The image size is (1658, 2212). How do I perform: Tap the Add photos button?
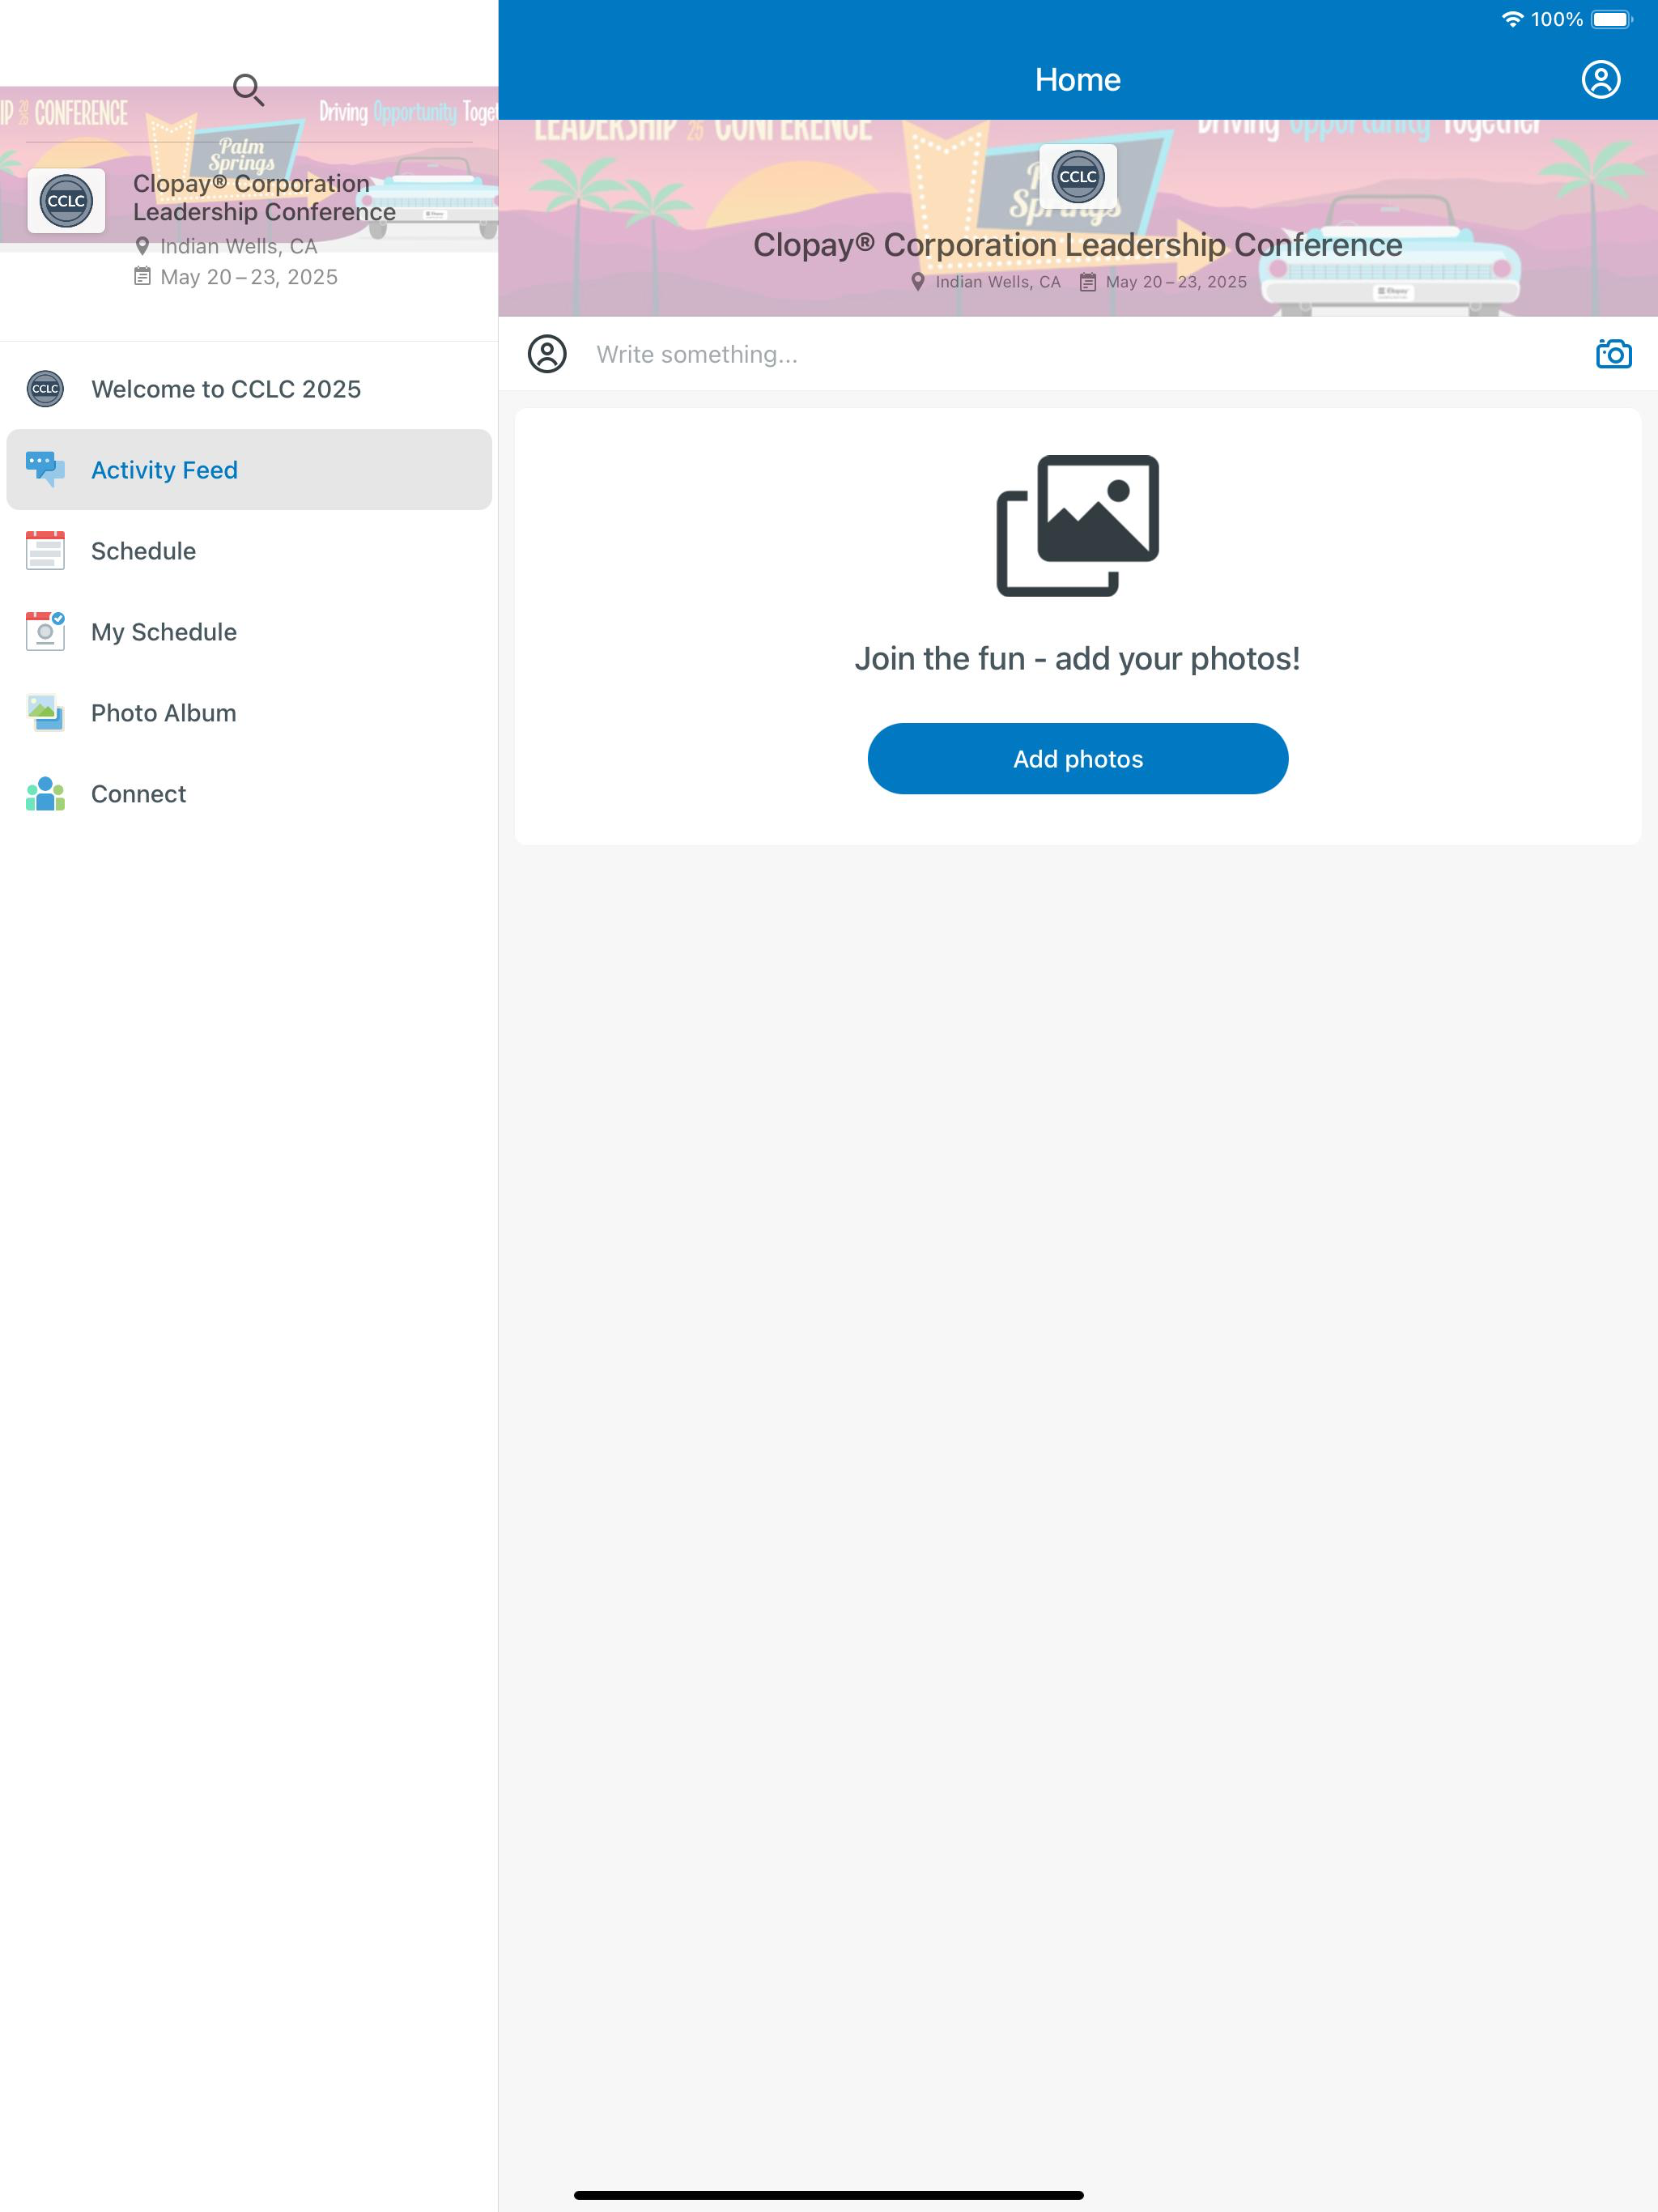click(1078, 759)
